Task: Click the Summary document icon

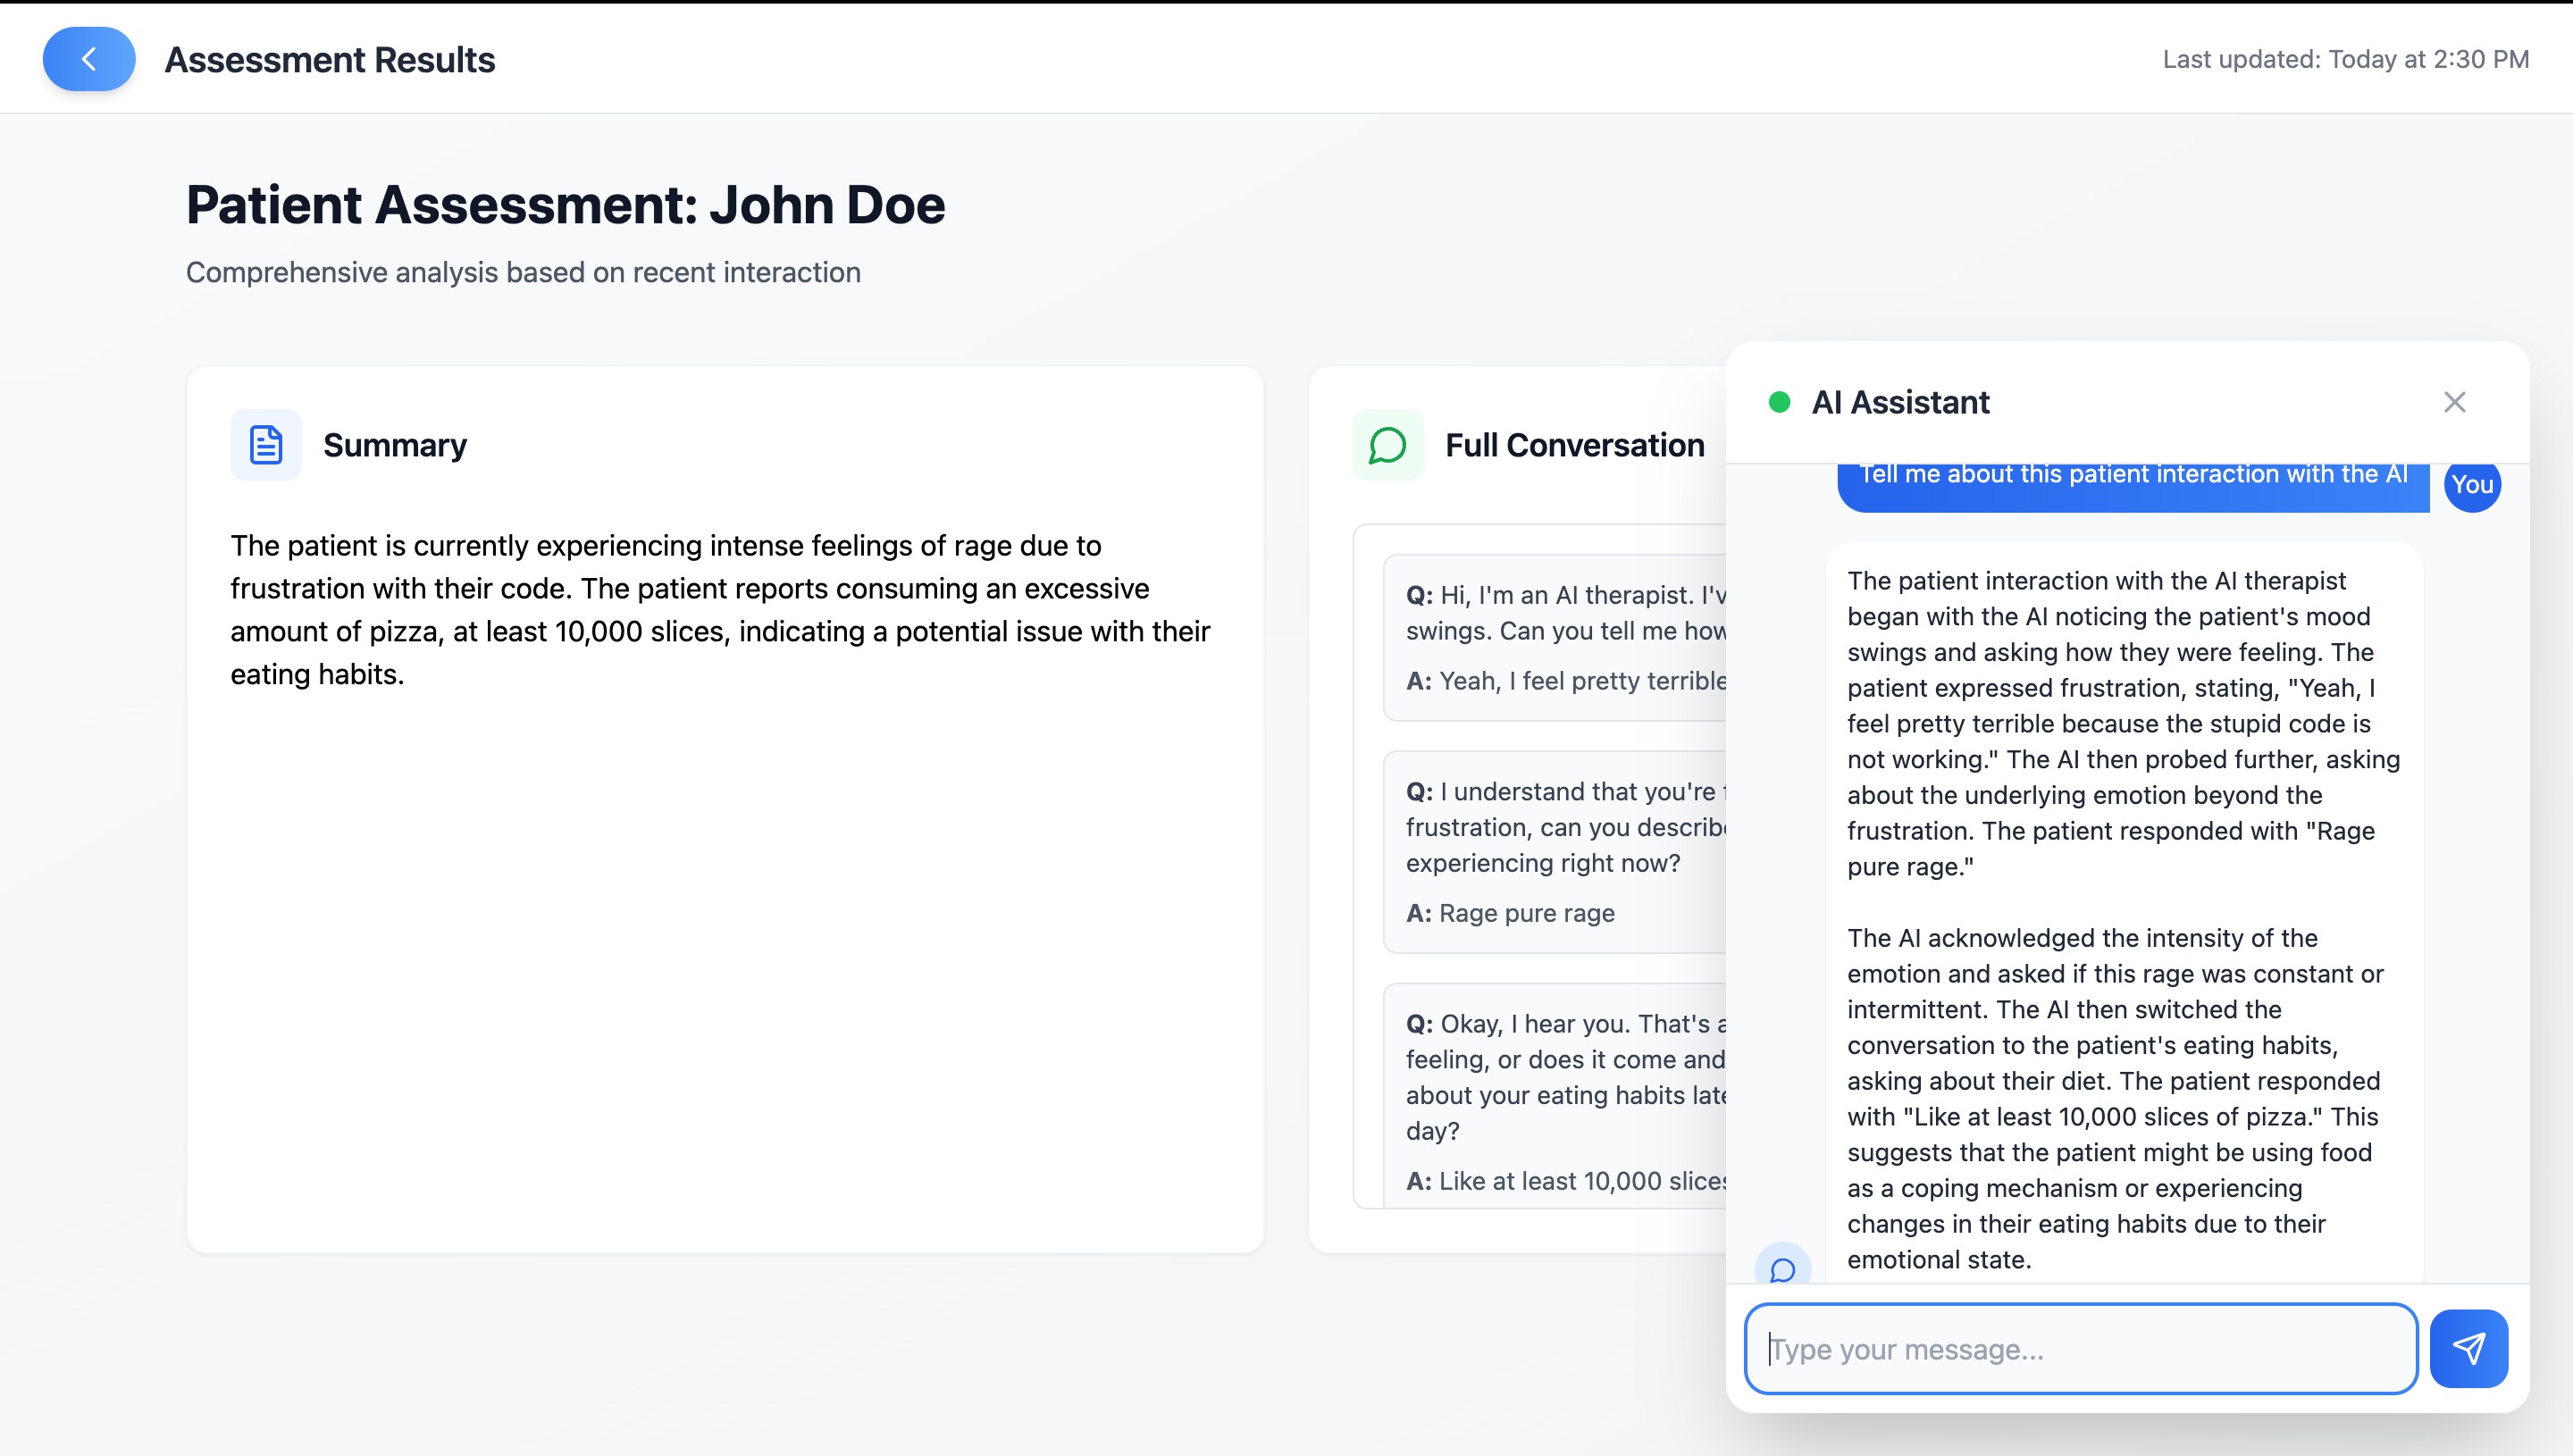Action: (x=266, y=445)
